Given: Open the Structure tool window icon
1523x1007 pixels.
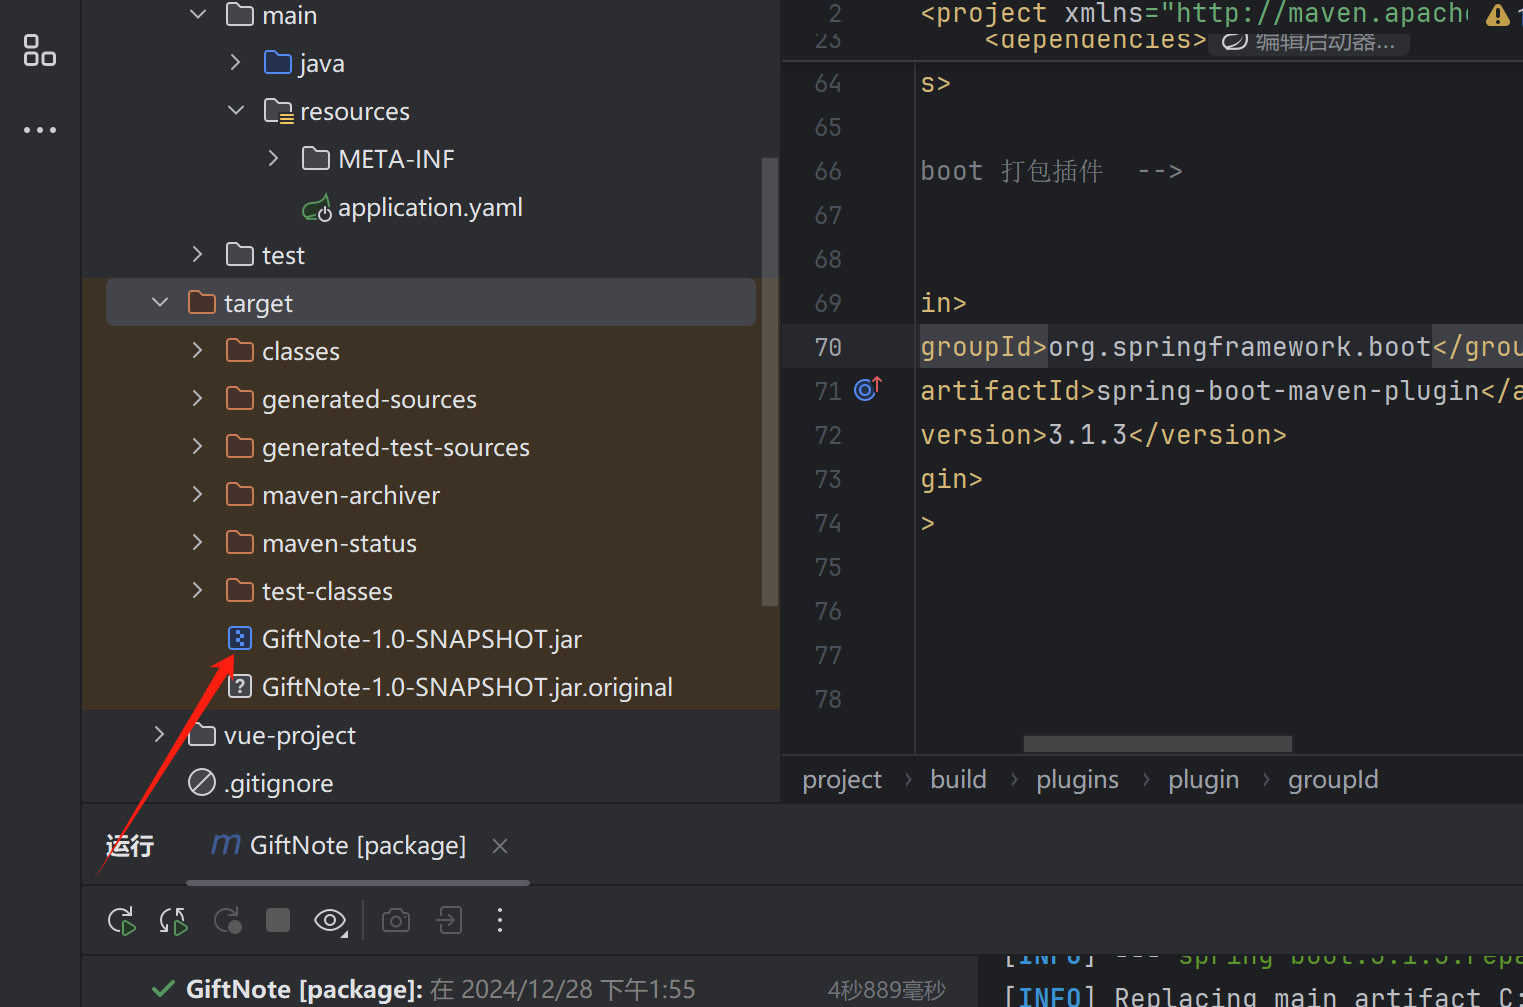Looking at the screenshot, I should [x=40, y=50].
